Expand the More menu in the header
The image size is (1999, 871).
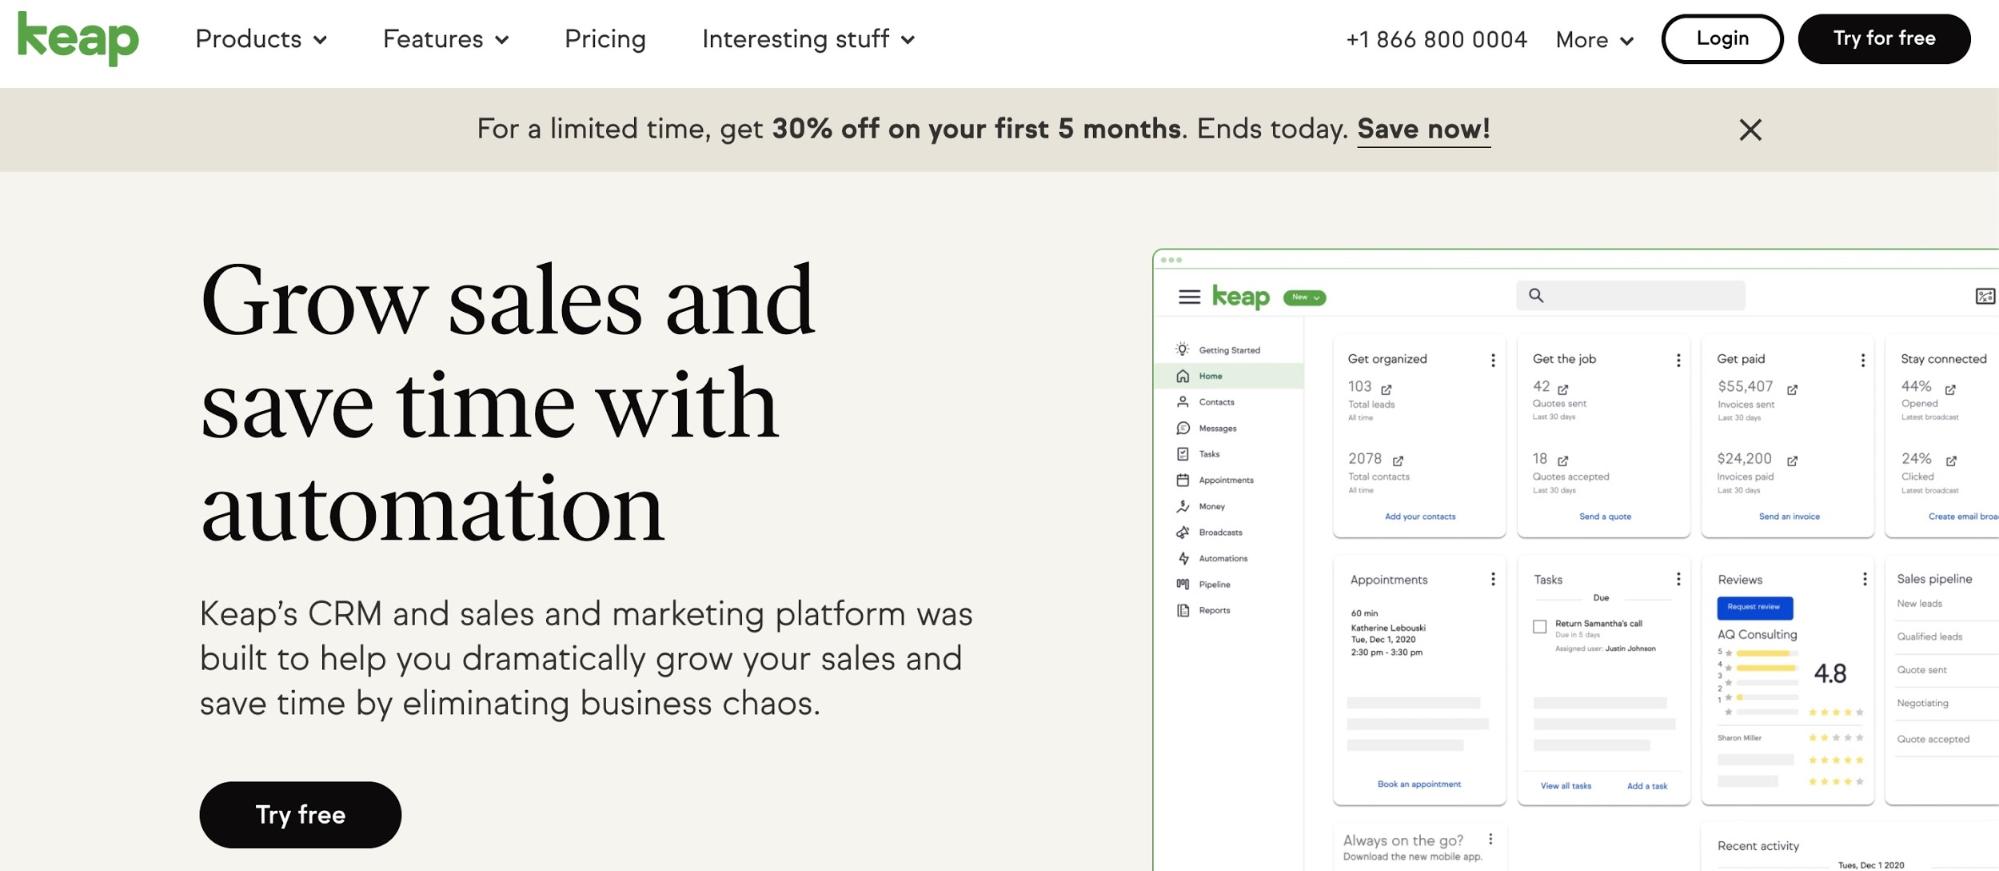(x=1594, y=40)
